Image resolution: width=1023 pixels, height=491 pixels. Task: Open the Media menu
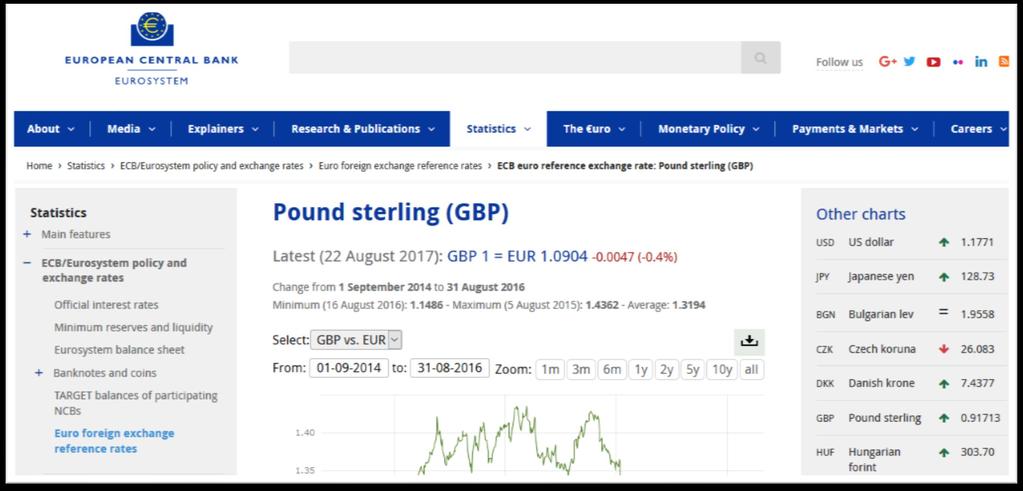pyautogui.click(x=131, y=128)
